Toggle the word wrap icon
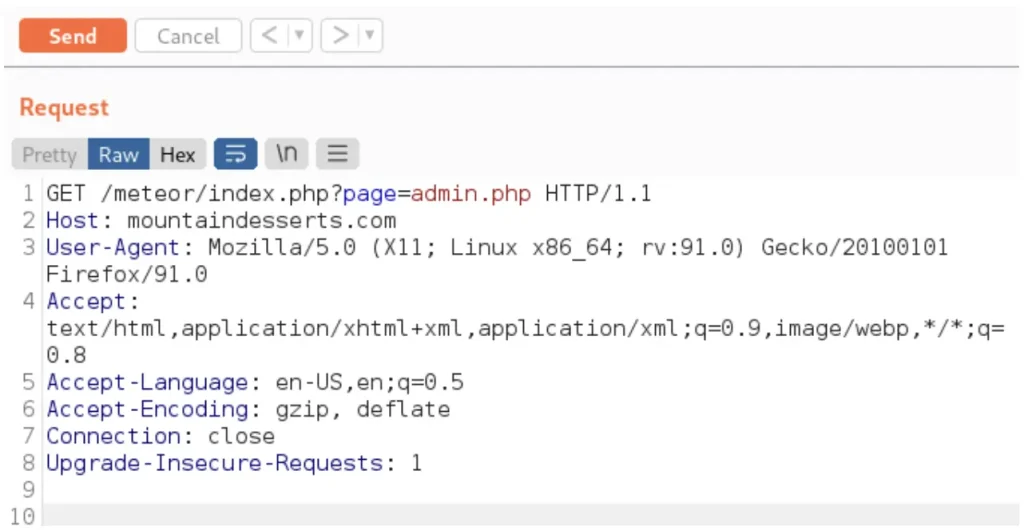This screenshot has height=530, width=1024. click(235, 155)
